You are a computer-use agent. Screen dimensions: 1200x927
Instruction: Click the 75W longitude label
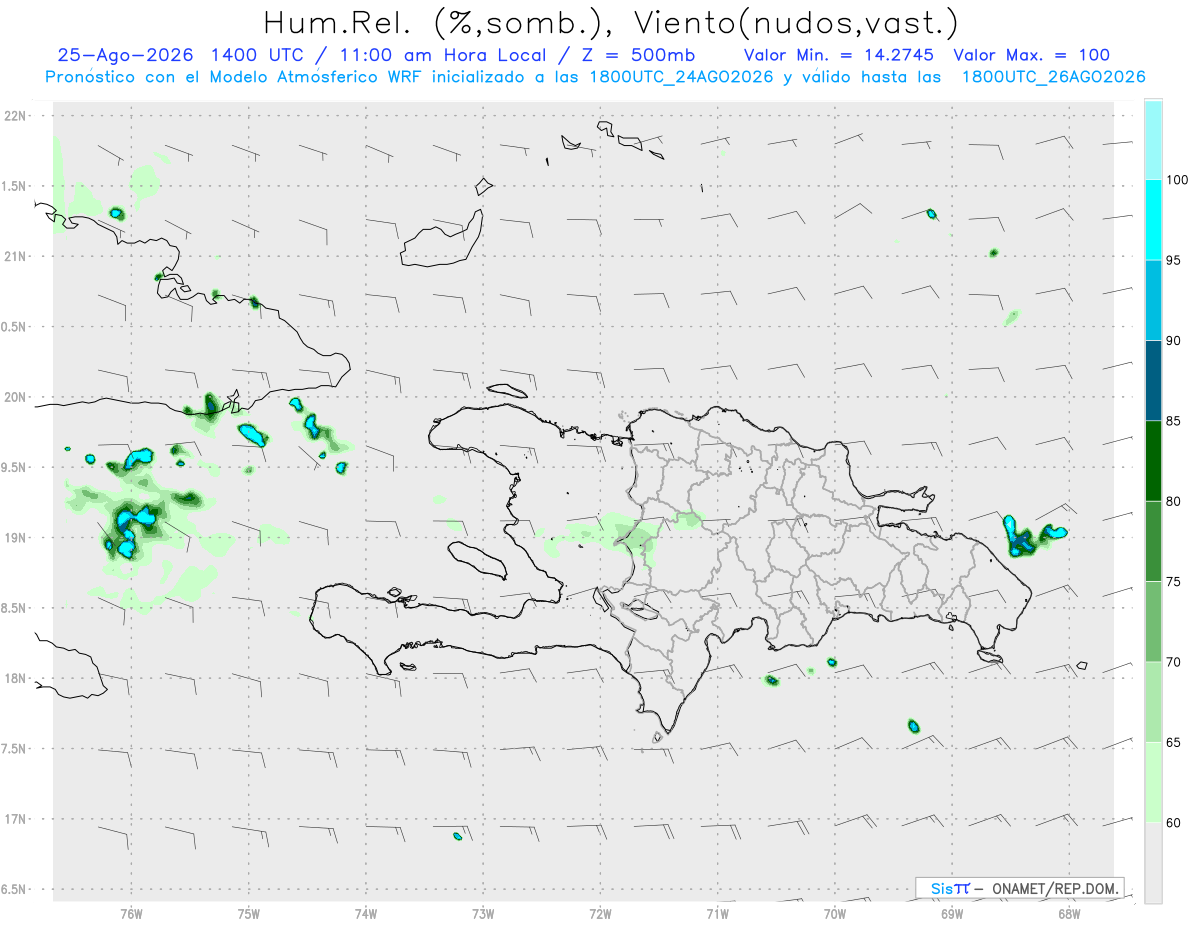click(249, 913)
